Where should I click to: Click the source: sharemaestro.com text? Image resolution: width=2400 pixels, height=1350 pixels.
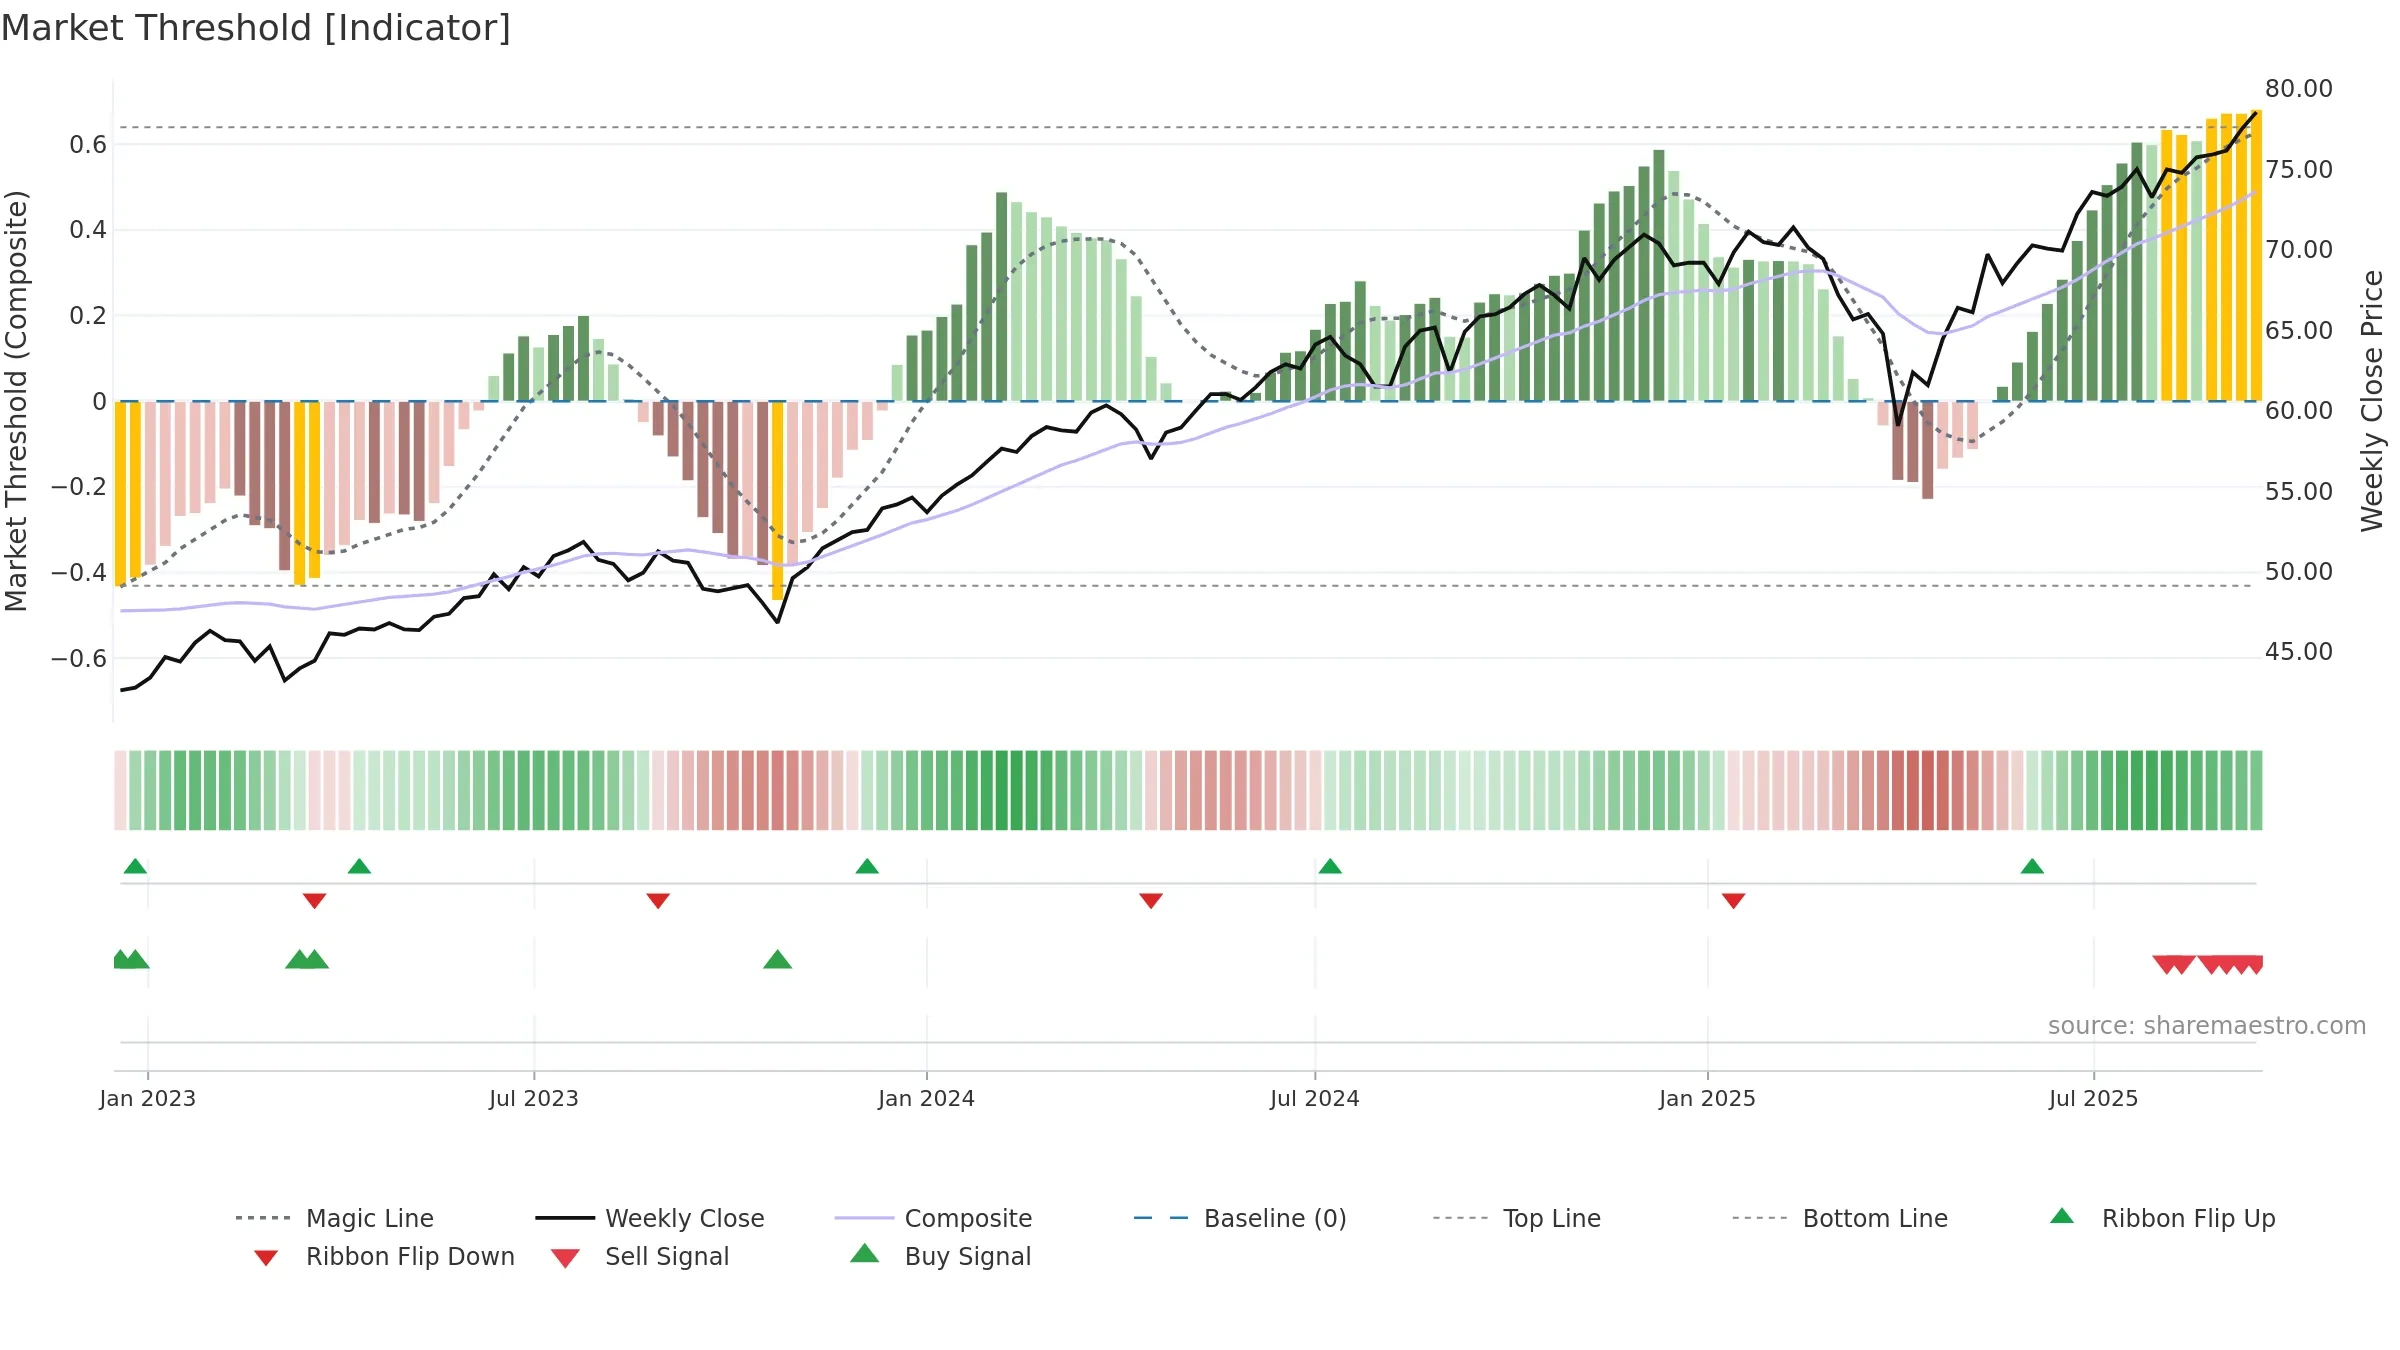[x=2207, y=1026]
